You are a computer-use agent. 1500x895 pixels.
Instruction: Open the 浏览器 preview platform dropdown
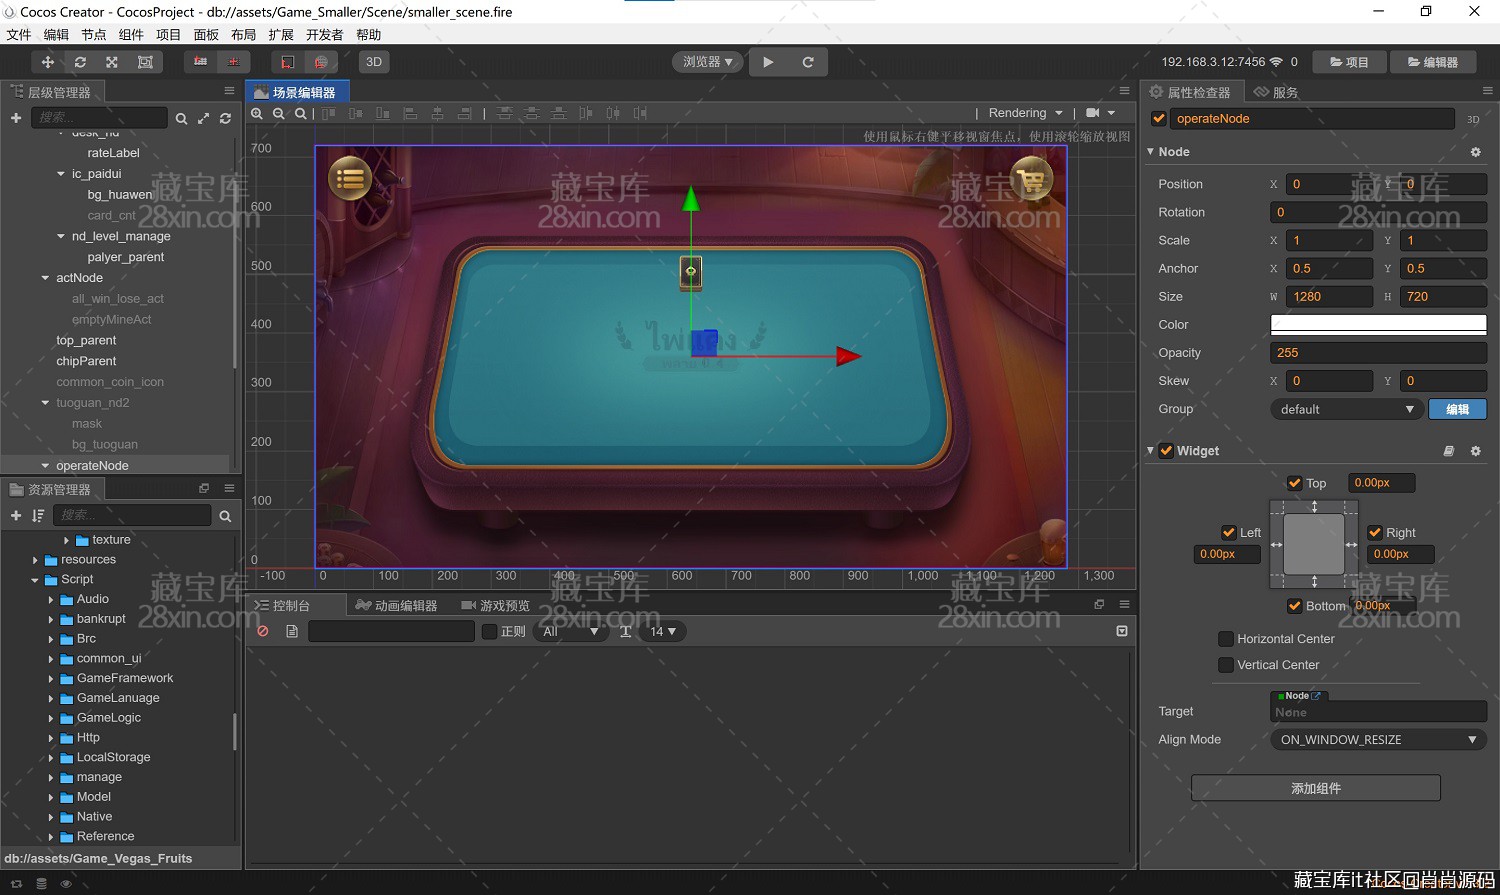click(x=708, y=62)
